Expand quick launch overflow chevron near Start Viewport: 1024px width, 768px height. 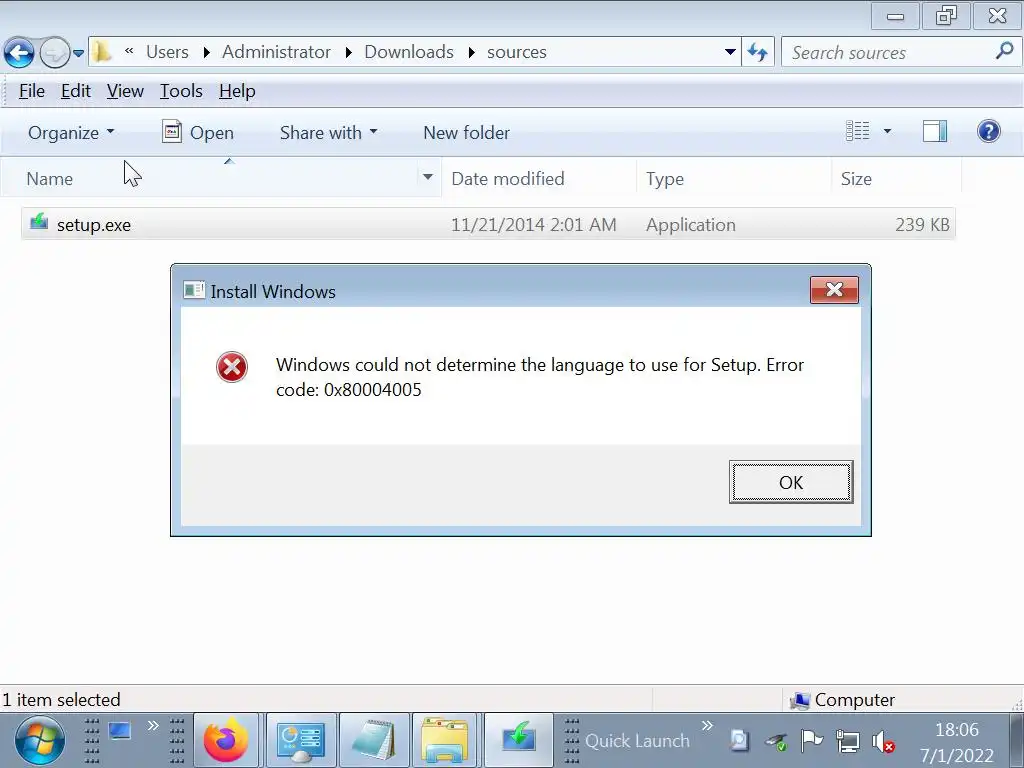[153, 725]
